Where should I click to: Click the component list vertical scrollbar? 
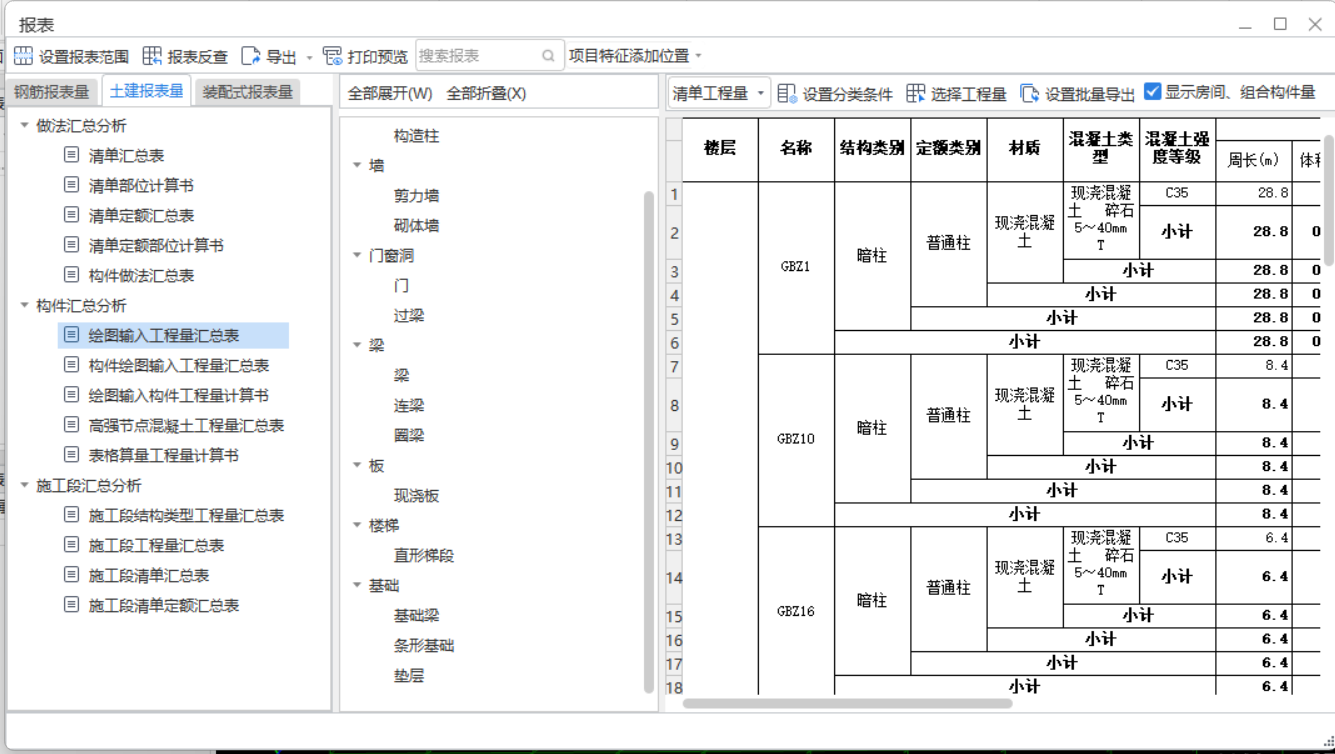point(649,440)
